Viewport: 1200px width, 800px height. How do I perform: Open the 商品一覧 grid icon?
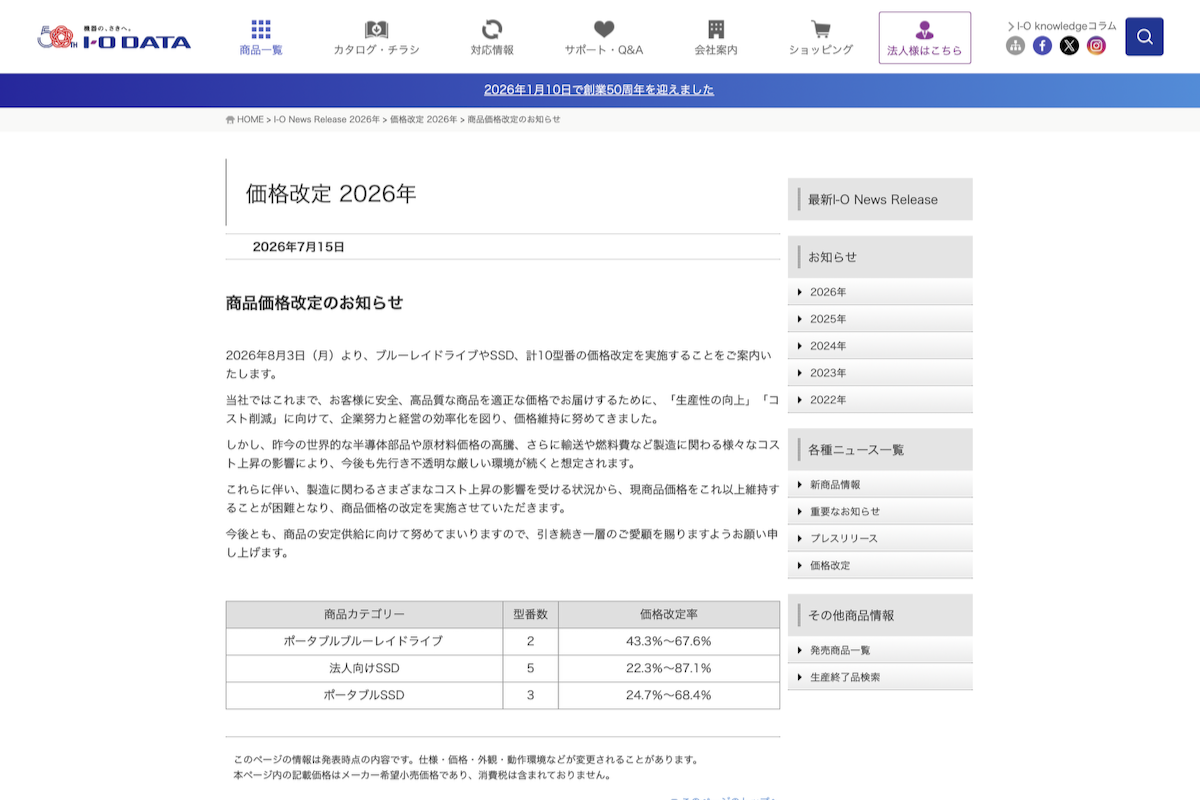pos(261,29)
